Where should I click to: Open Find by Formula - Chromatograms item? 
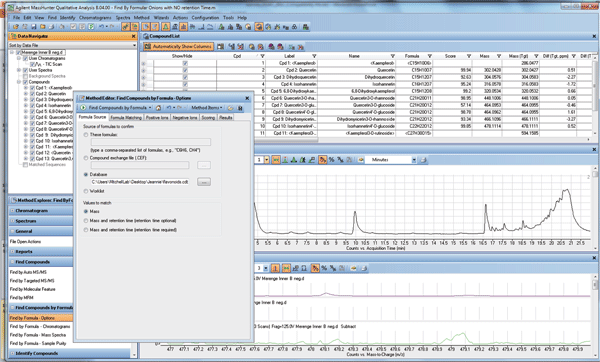pyautogui.click(x=40, y=326)
